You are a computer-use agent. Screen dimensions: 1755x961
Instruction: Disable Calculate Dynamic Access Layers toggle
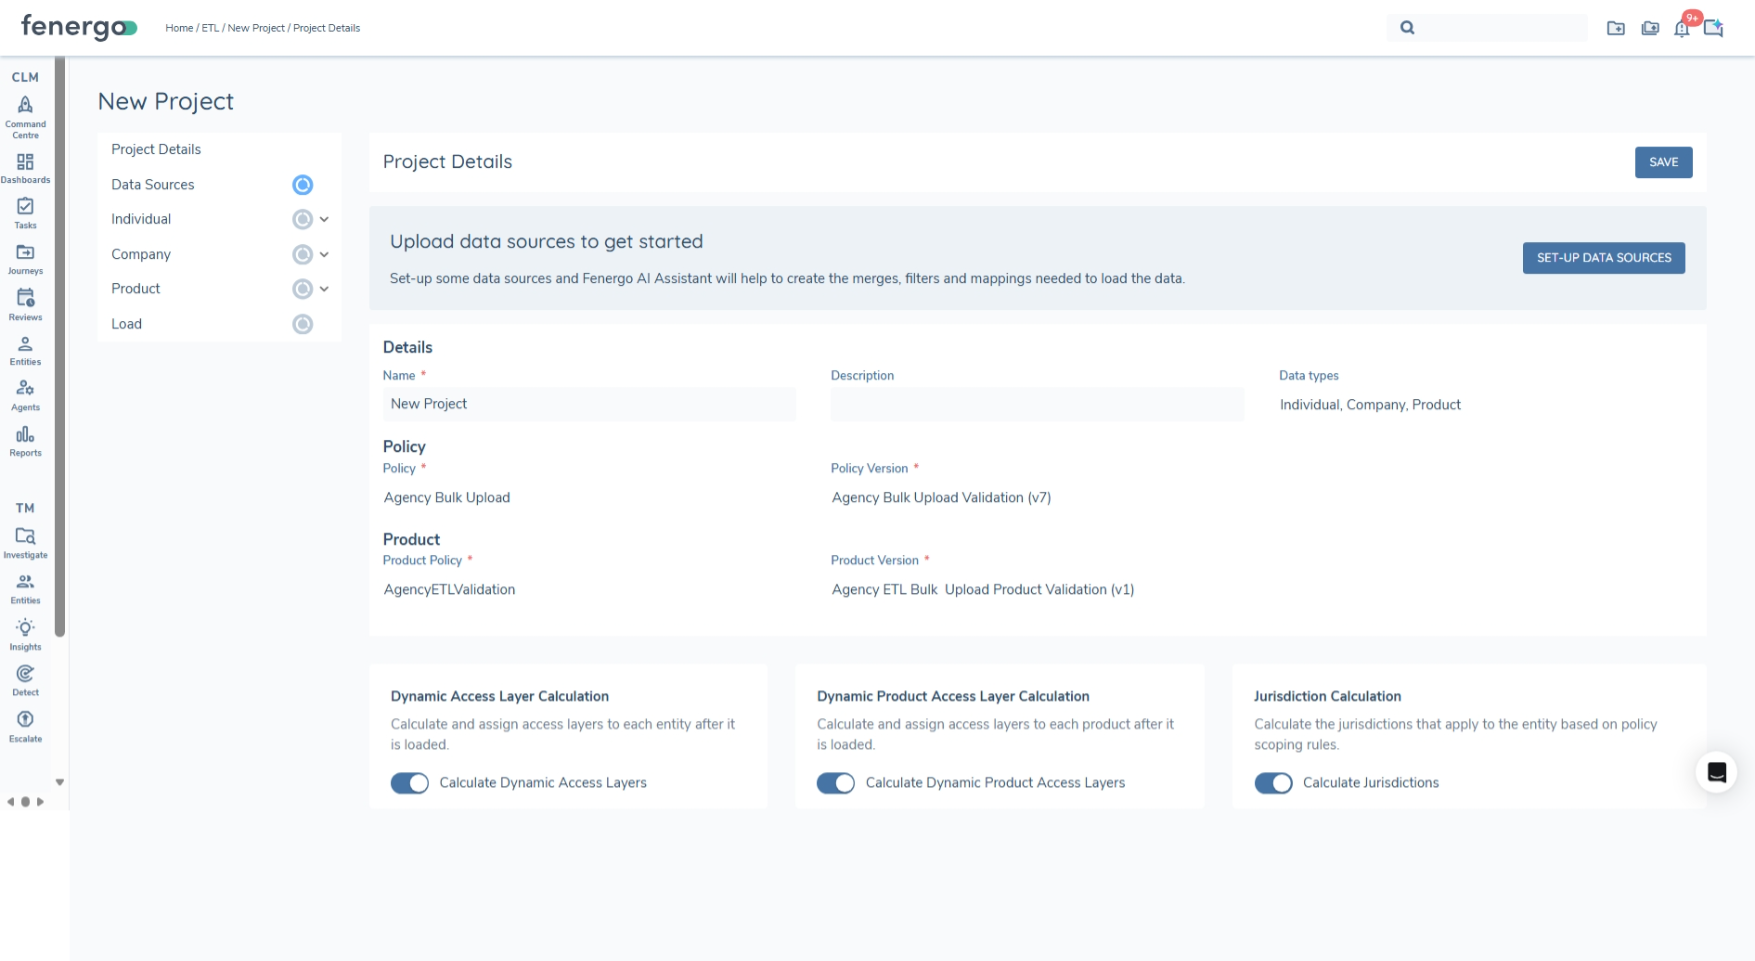point(410,783)
